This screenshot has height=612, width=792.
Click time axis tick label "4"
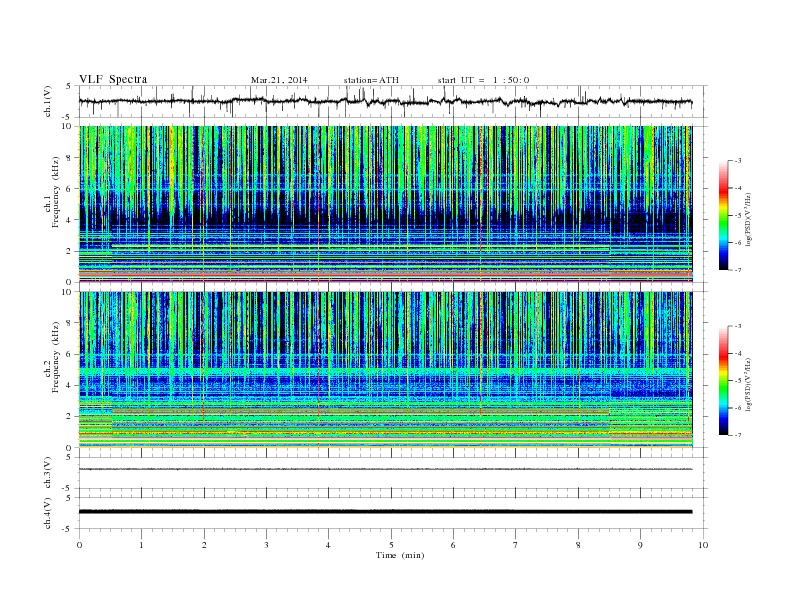click(329, 545)
